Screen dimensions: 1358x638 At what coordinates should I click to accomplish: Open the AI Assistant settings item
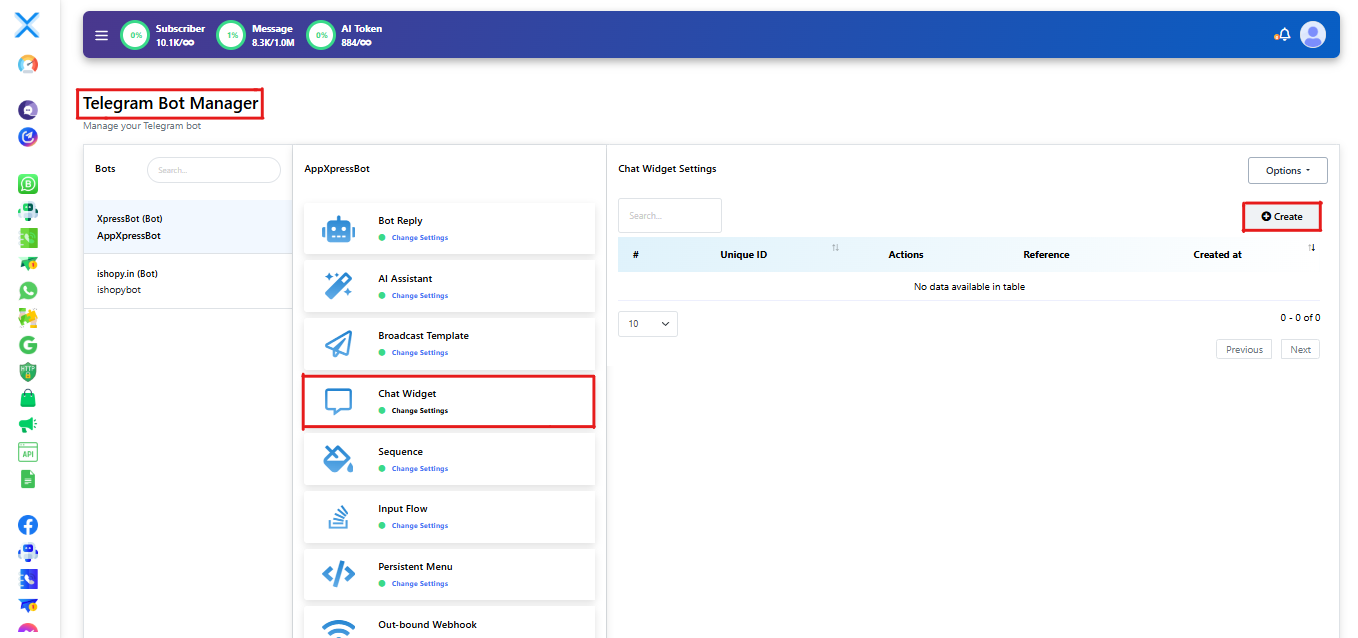(449, 286)
